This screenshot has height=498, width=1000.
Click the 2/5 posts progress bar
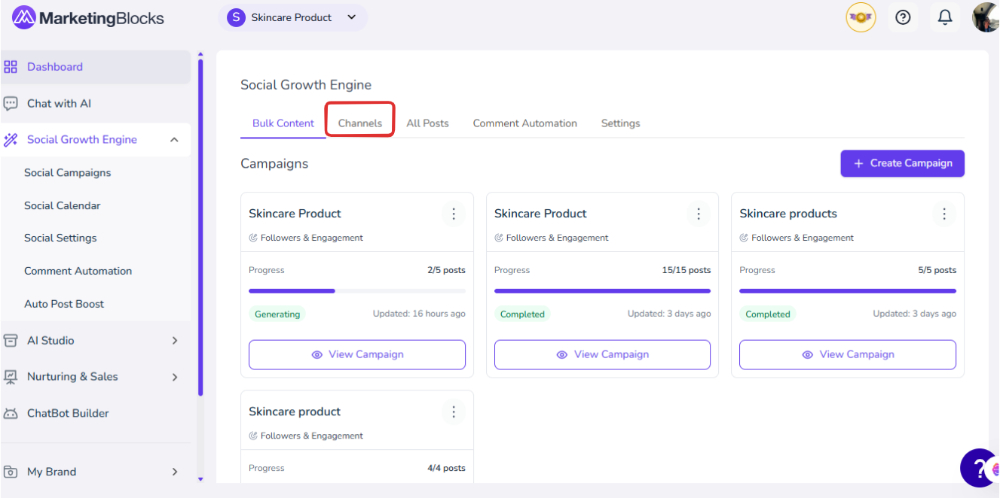point(356,291)
